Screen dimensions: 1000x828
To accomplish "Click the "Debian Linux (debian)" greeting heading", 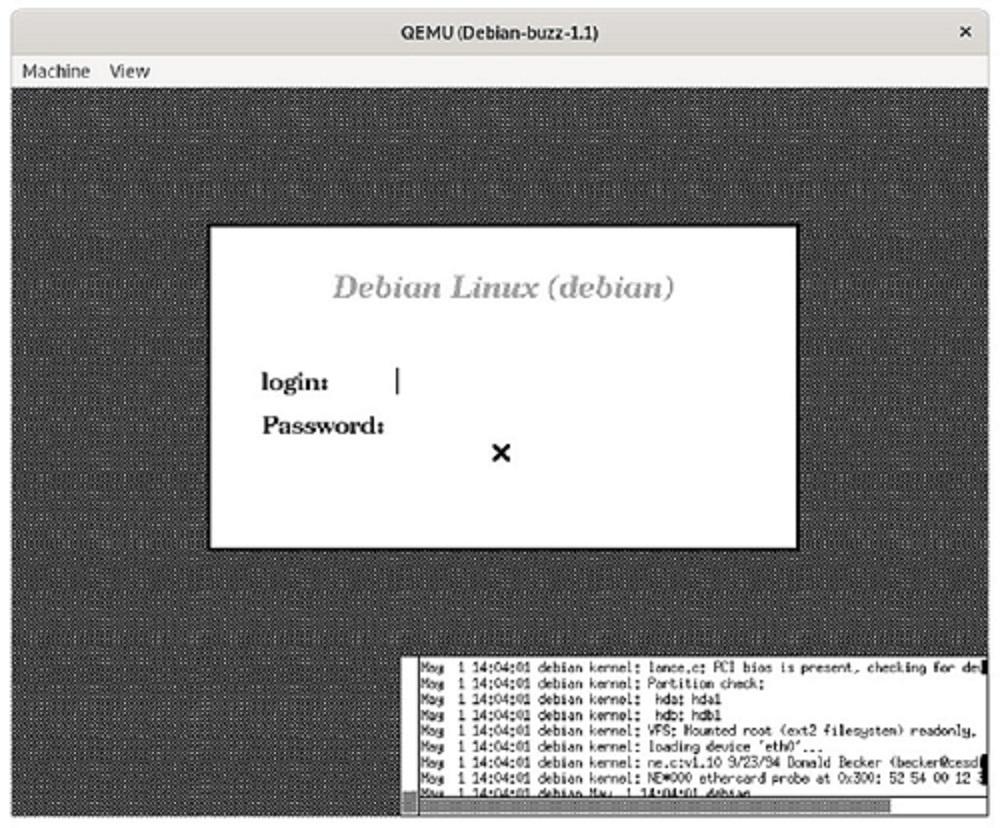I will tap(503, 288).
